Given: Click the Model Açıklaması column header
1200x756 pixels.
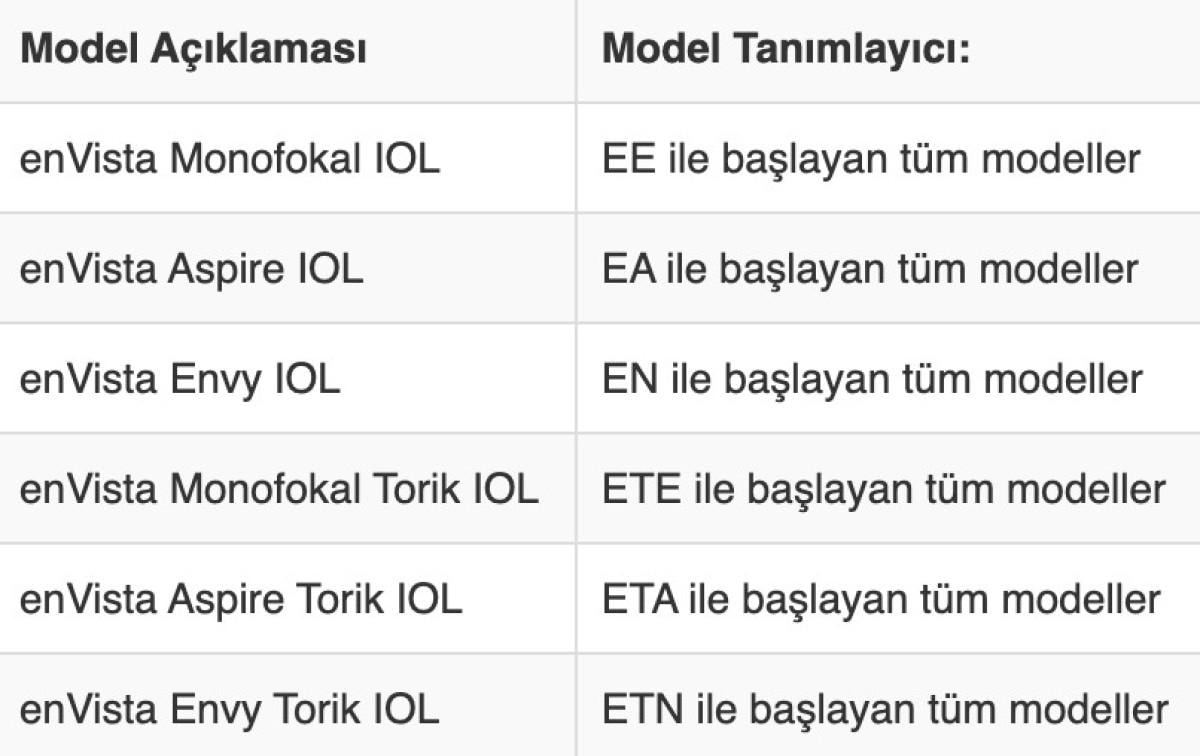Looking at the screenshot, I should tap(193, 49).
